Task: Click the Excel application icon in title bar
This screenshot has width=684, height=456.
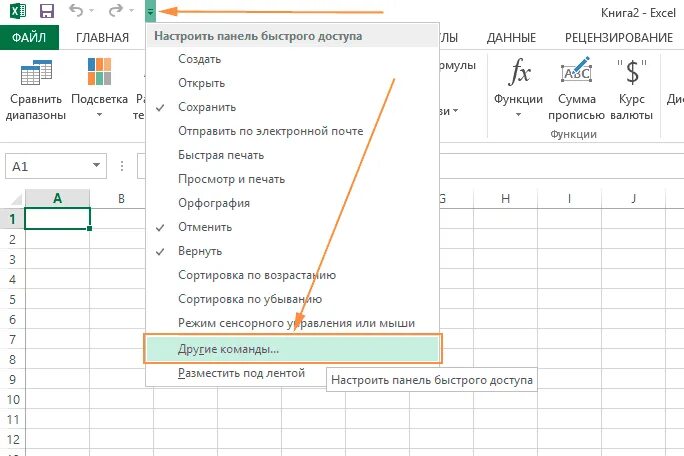Action: 18,10
